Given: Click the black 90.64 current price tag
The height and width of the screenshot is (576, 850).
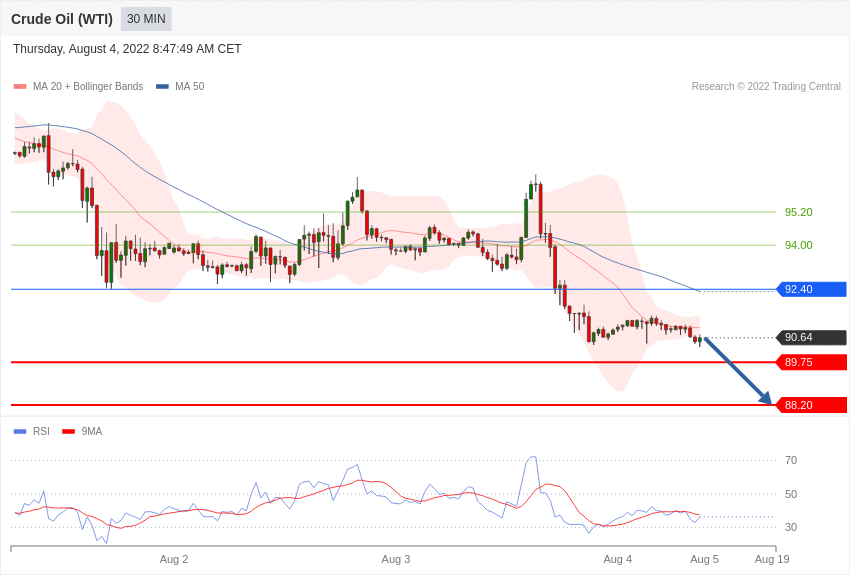Looking at the screenshot, I should pos(812,338).
